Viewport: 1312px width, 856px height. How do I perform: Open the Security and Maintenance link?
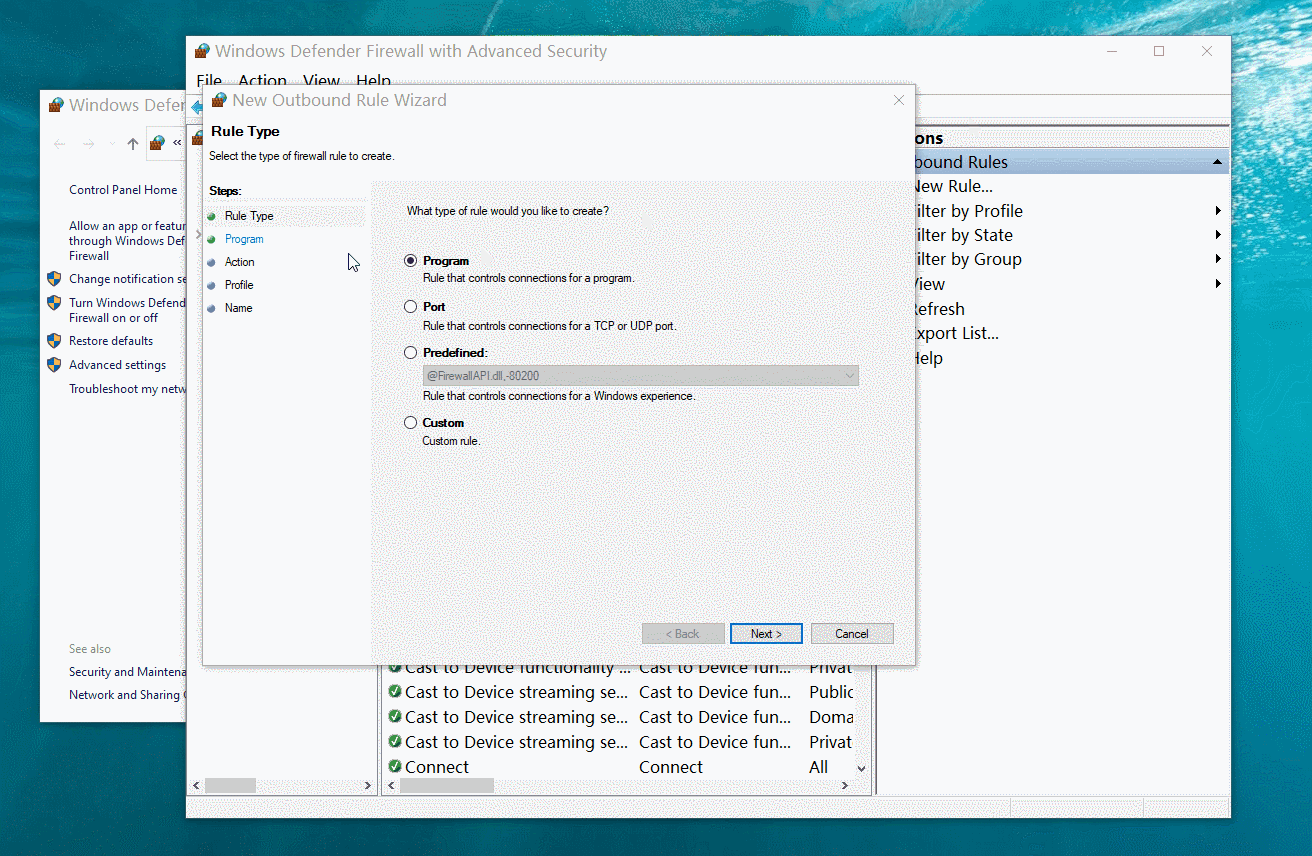(128, 672)
